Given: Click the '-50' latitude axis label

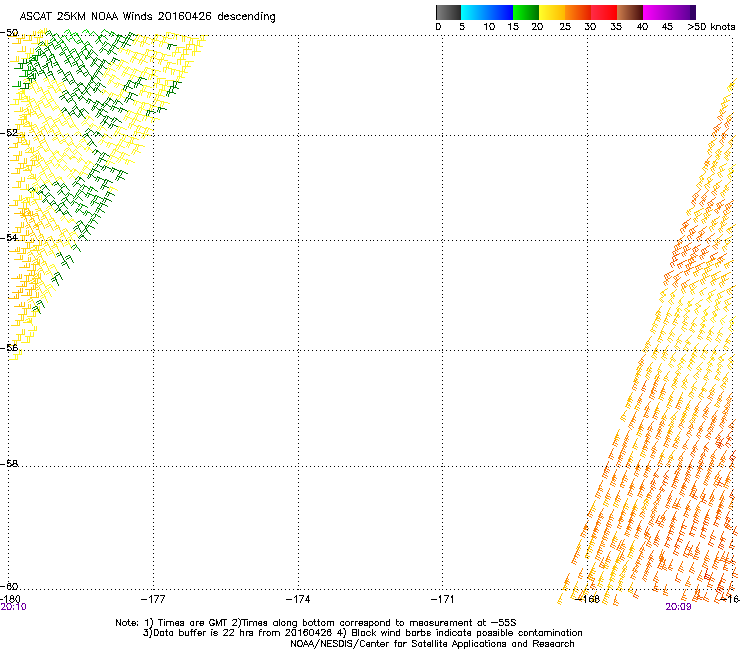Looking at the screenshot, I should coord(9,33).
